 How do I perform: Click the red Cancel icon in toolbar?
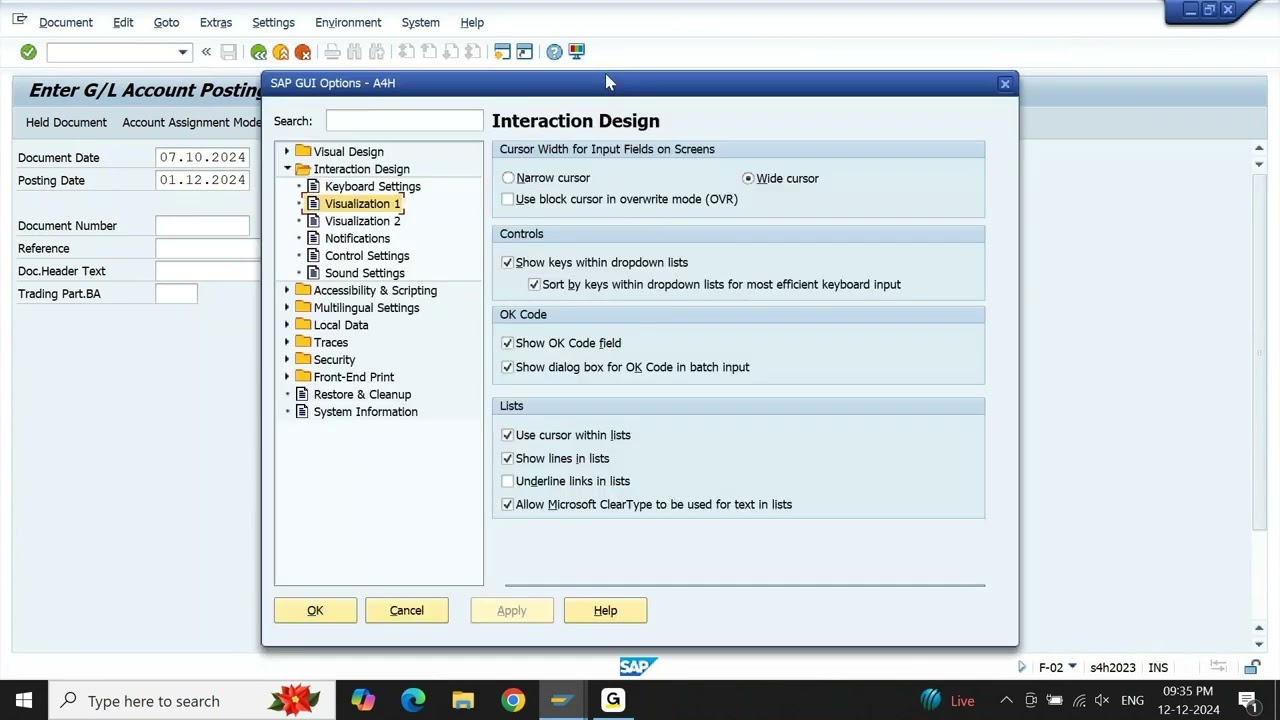pos(303,52)
